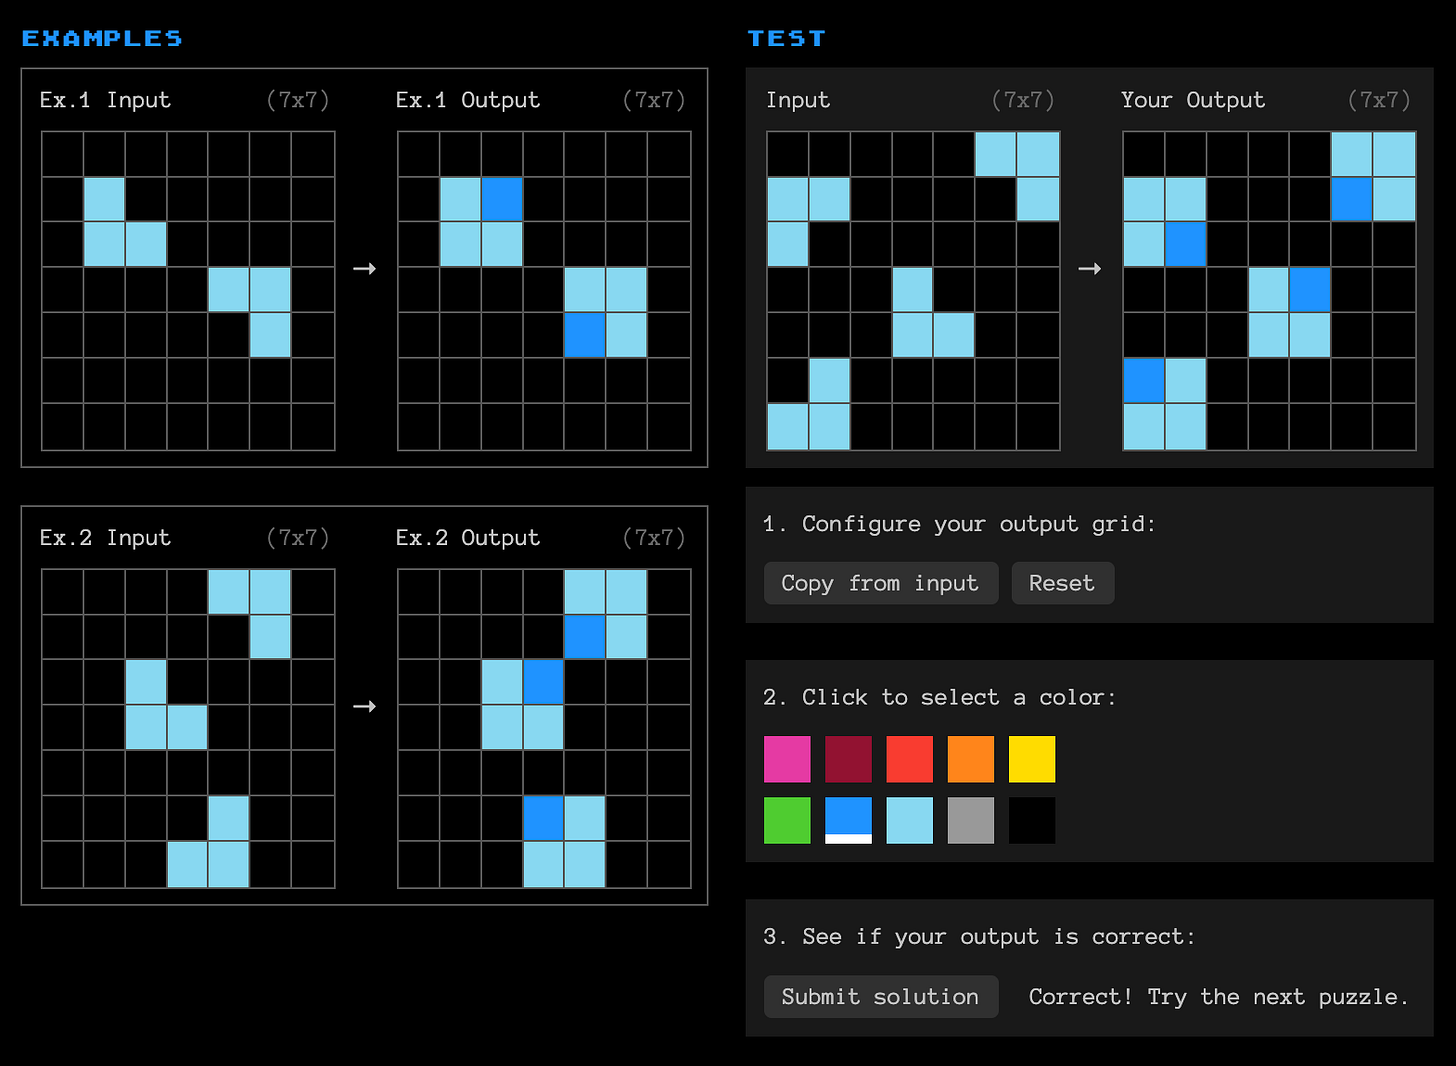Click the 'Ex.2 Output' label
This screenshot has width=1456, height=1066.
[x=467, y=538]
